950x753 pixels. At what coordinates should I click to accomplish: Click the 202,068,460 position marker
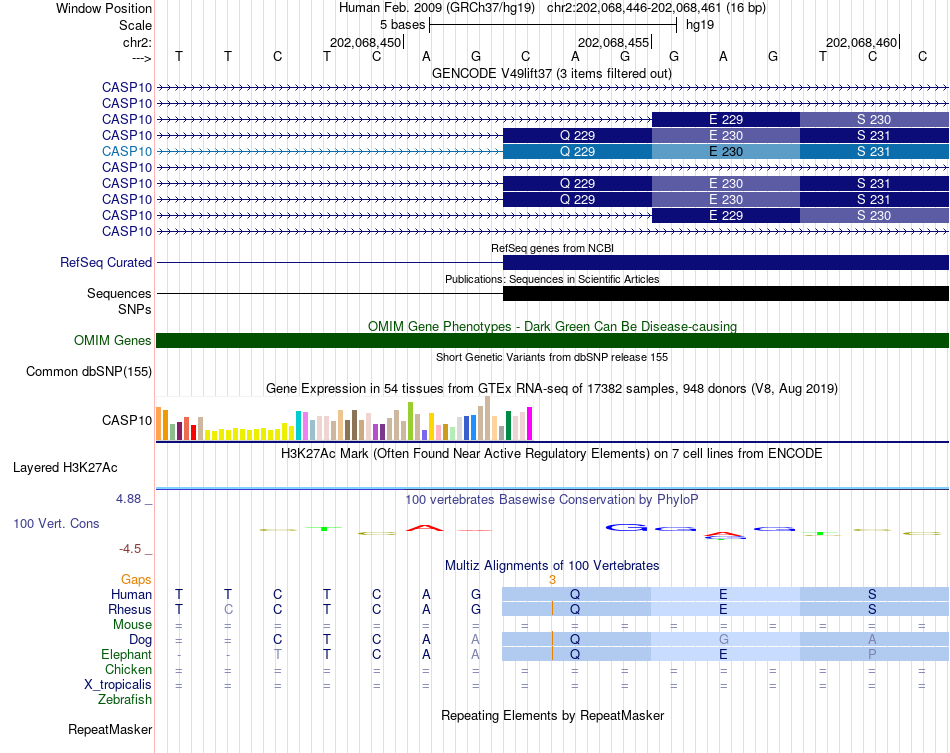click(x=861, y=42)
